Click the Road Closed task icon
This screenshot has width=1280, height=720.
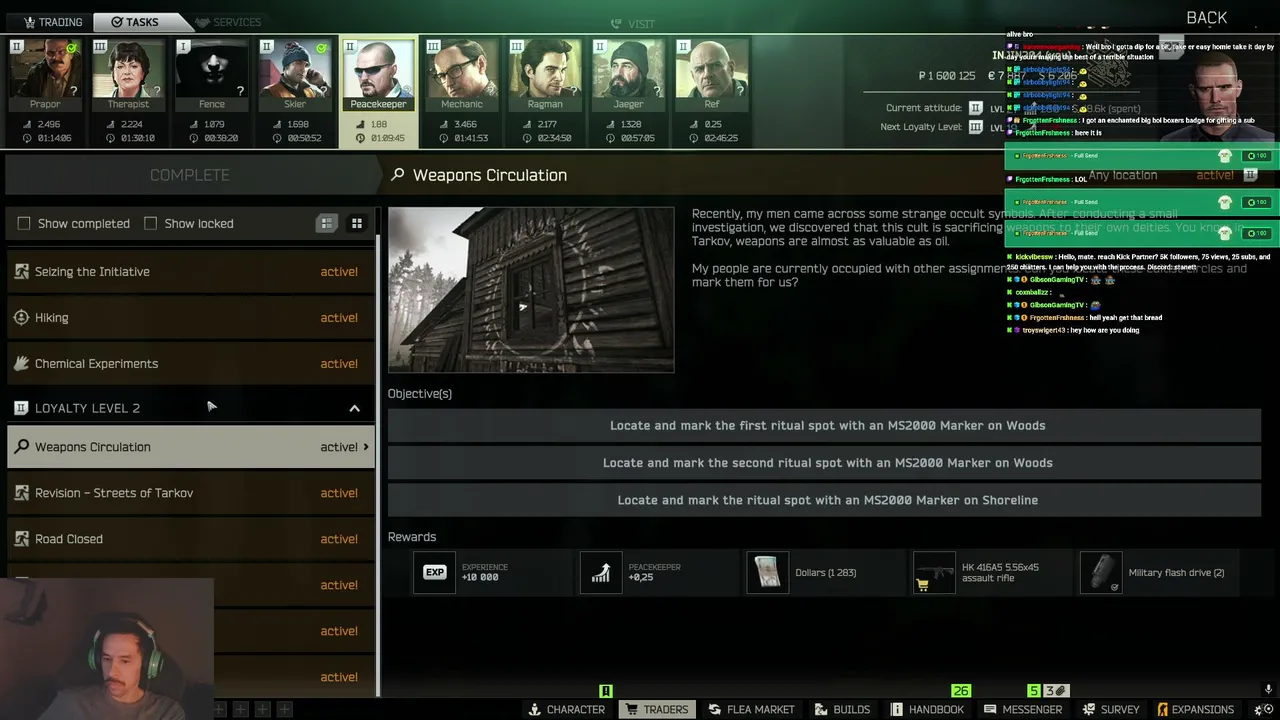[x=21, y=539]
